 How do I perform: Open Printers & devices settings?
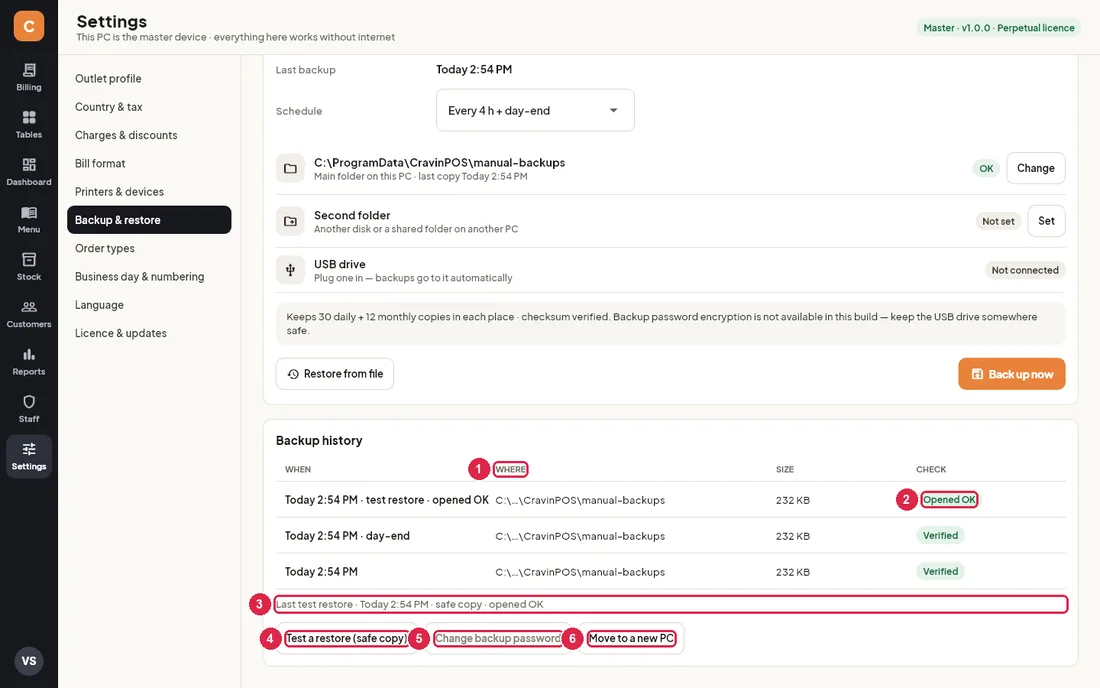[149, 191]
